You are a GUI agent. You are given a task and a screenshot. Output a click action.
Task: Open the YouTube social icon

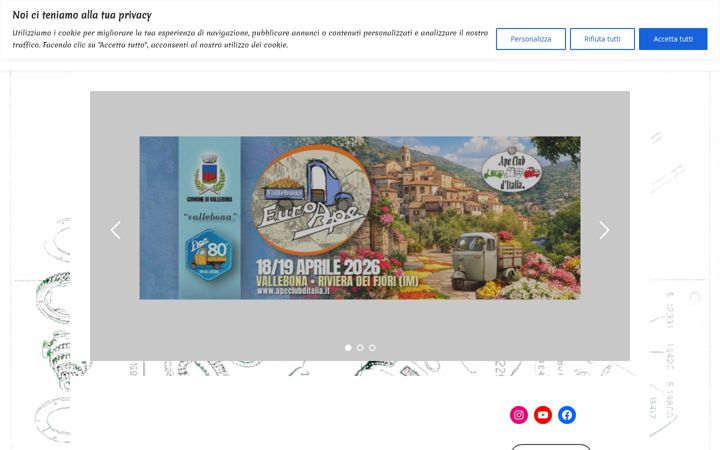(543, 415)
